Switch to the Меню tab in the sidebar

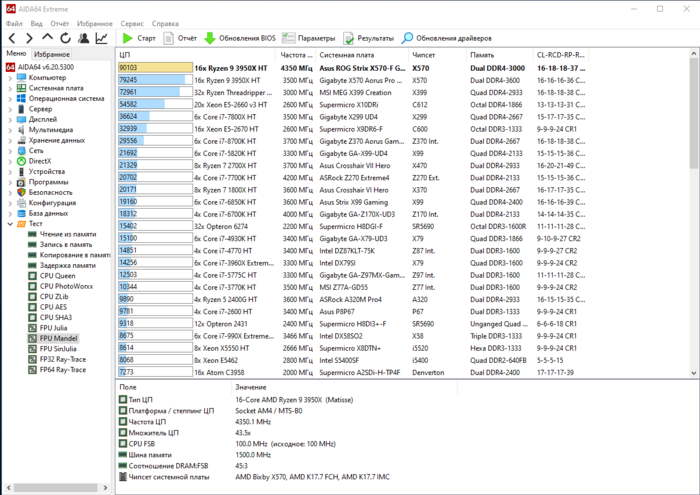click(17, 54)
